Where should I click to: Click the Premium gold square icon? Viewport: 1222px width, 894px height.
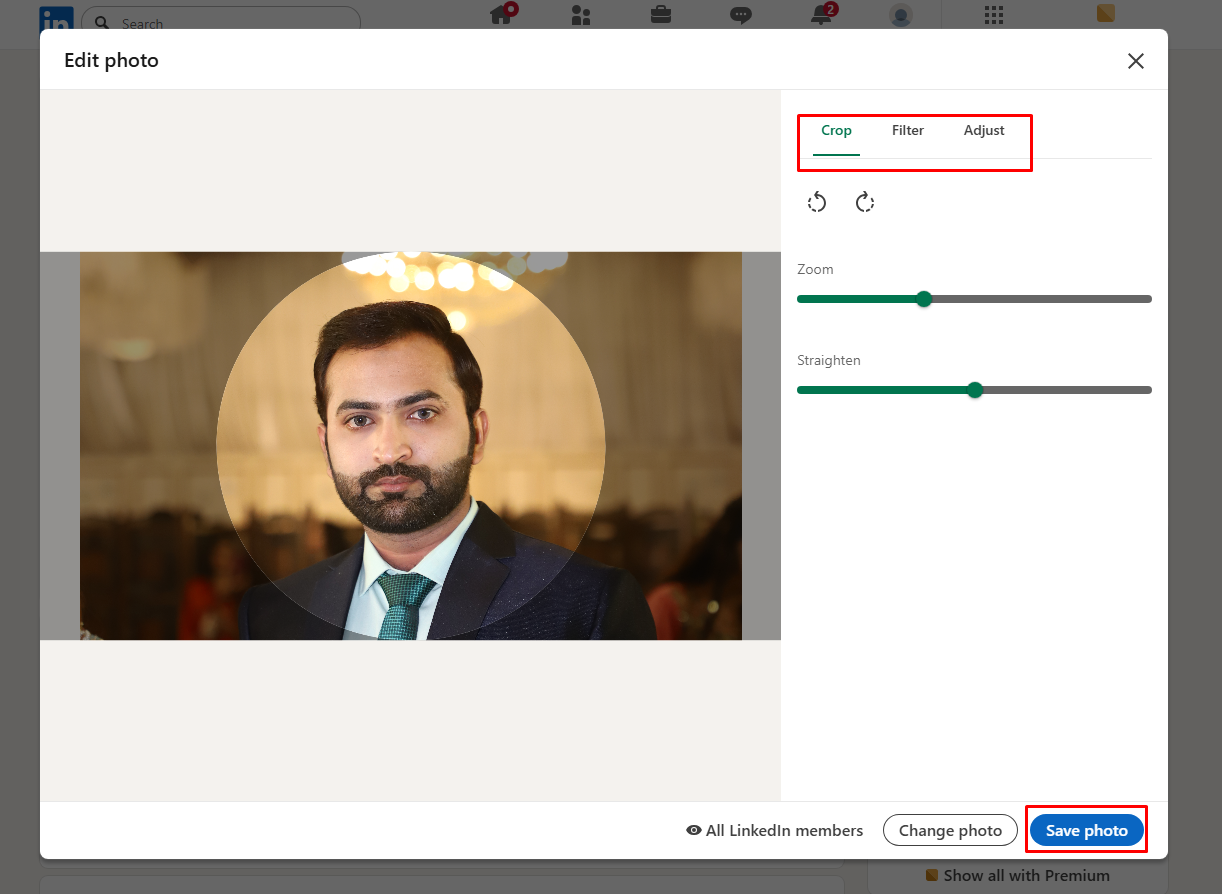1105,13
